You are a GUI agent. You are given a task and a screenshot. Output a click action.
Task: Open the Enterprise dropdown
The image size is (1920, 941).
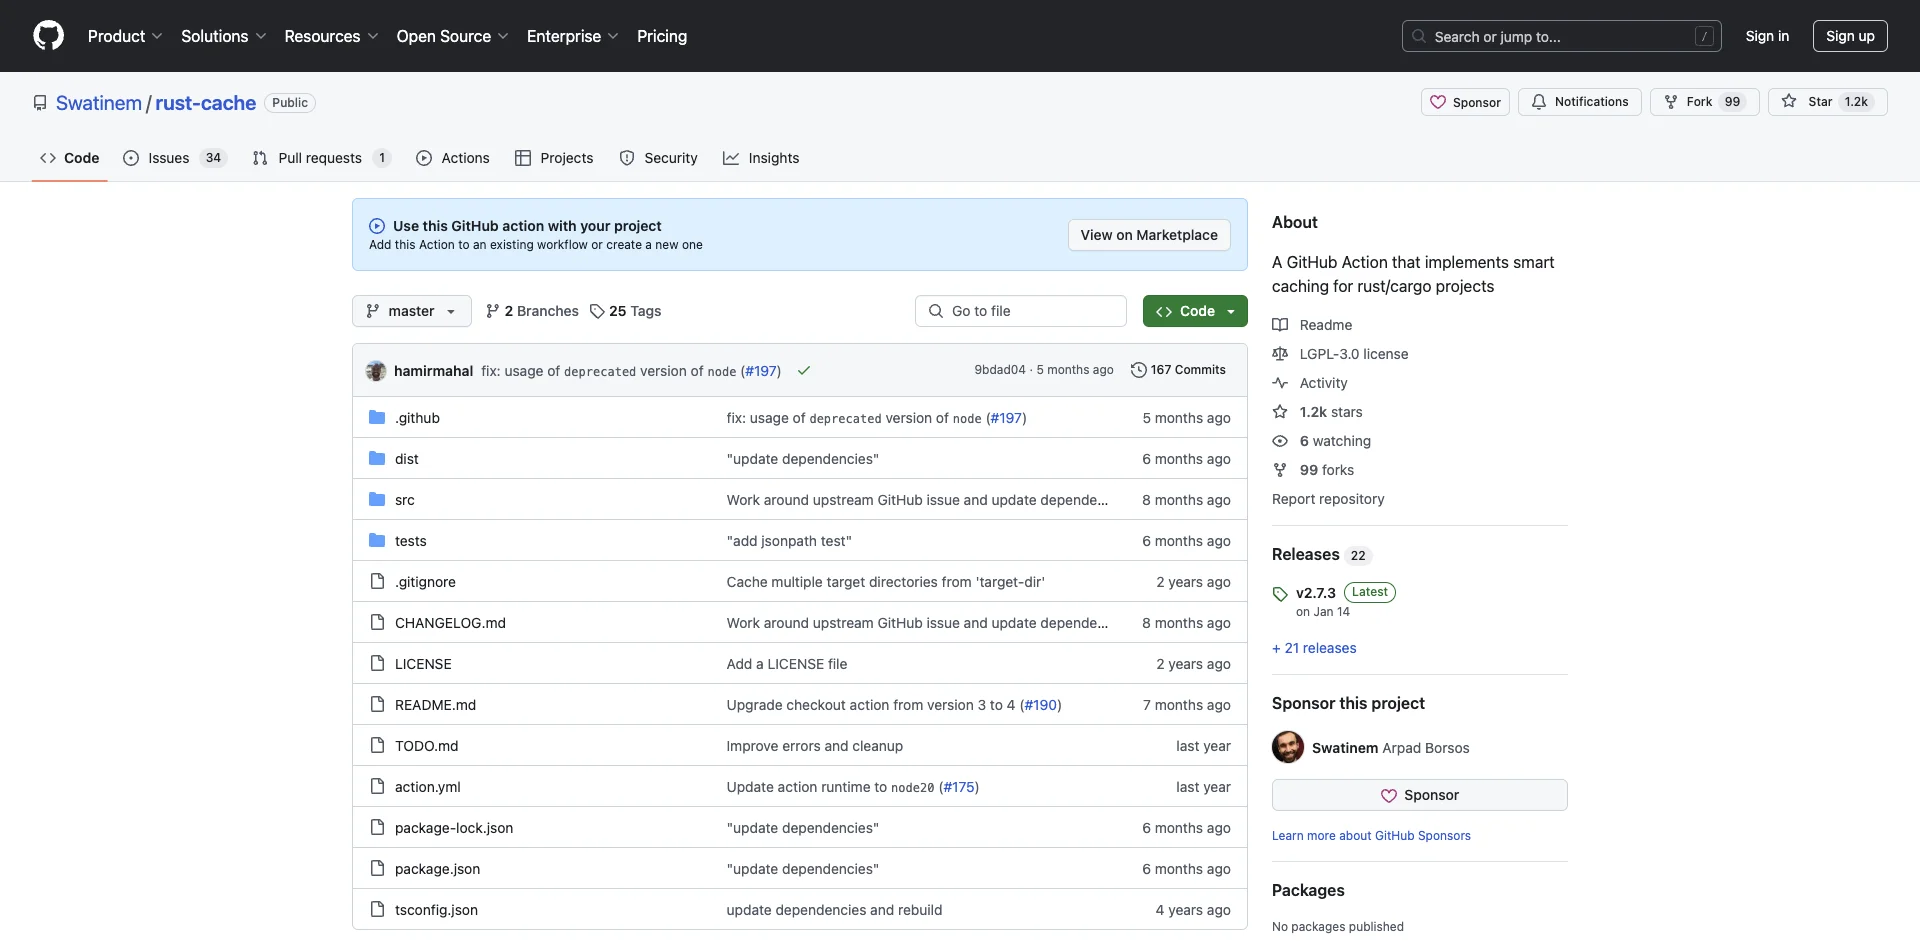572,36
